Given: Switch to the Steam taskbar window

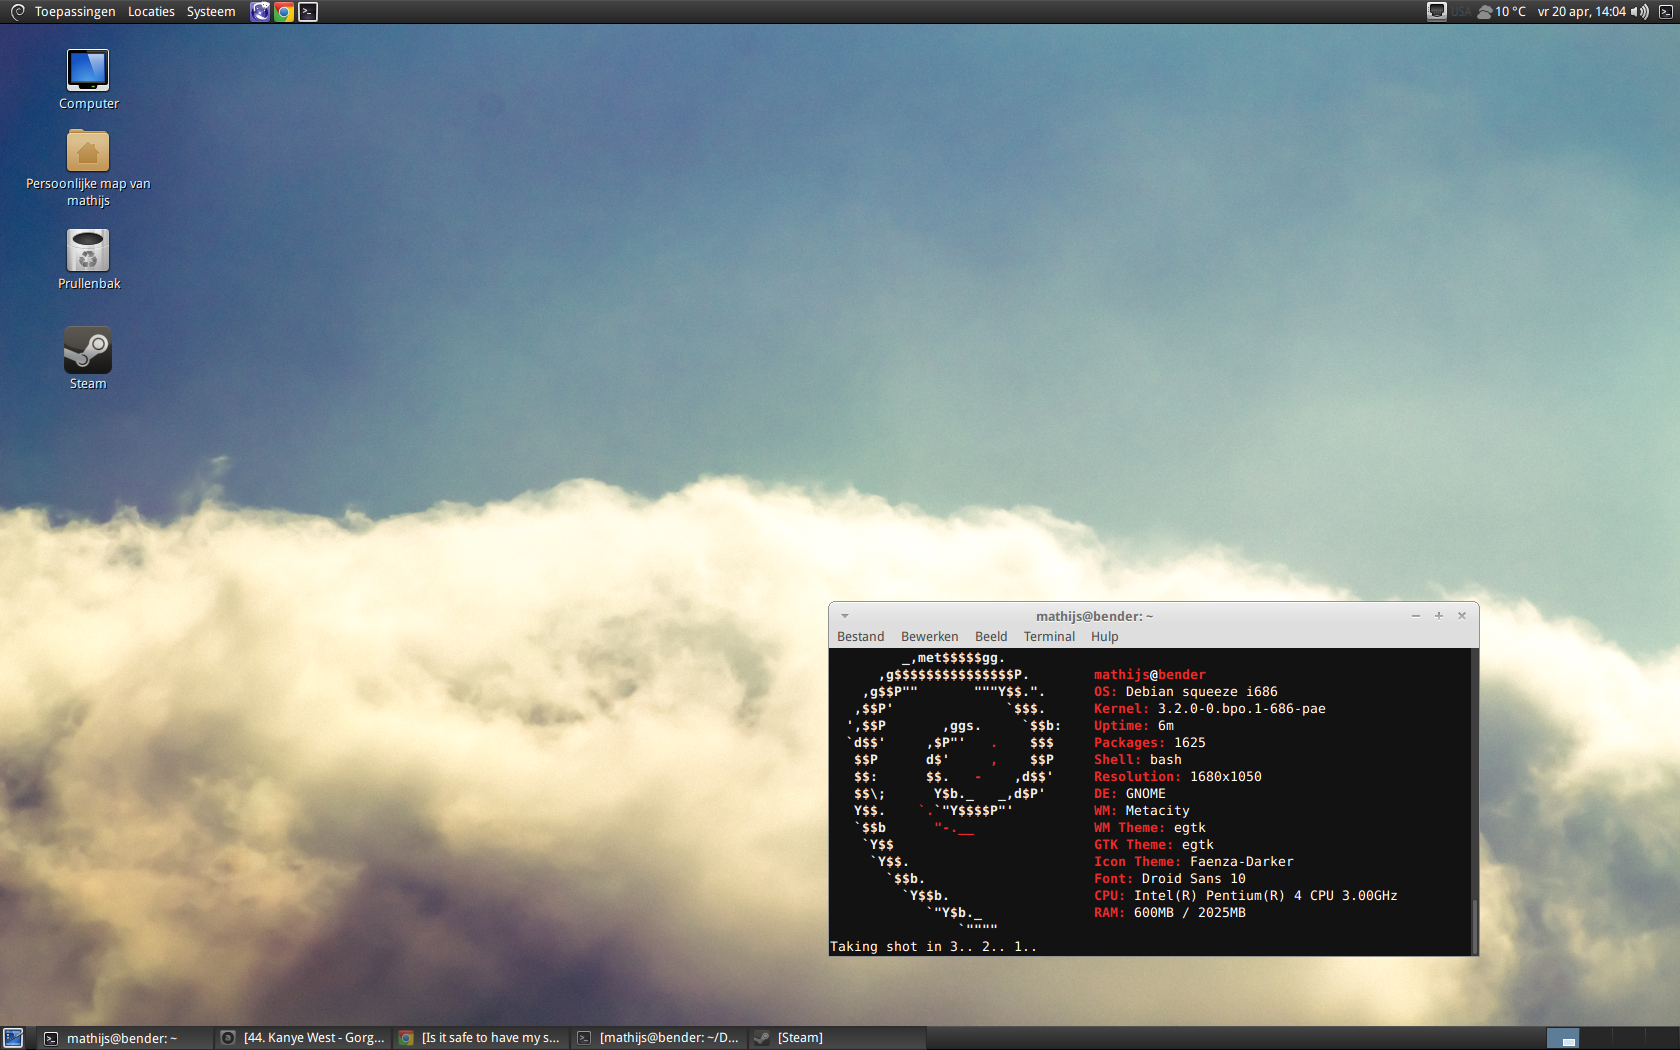Looking at the screenshot, I should pyautogui.click(x=790, y=1038).
